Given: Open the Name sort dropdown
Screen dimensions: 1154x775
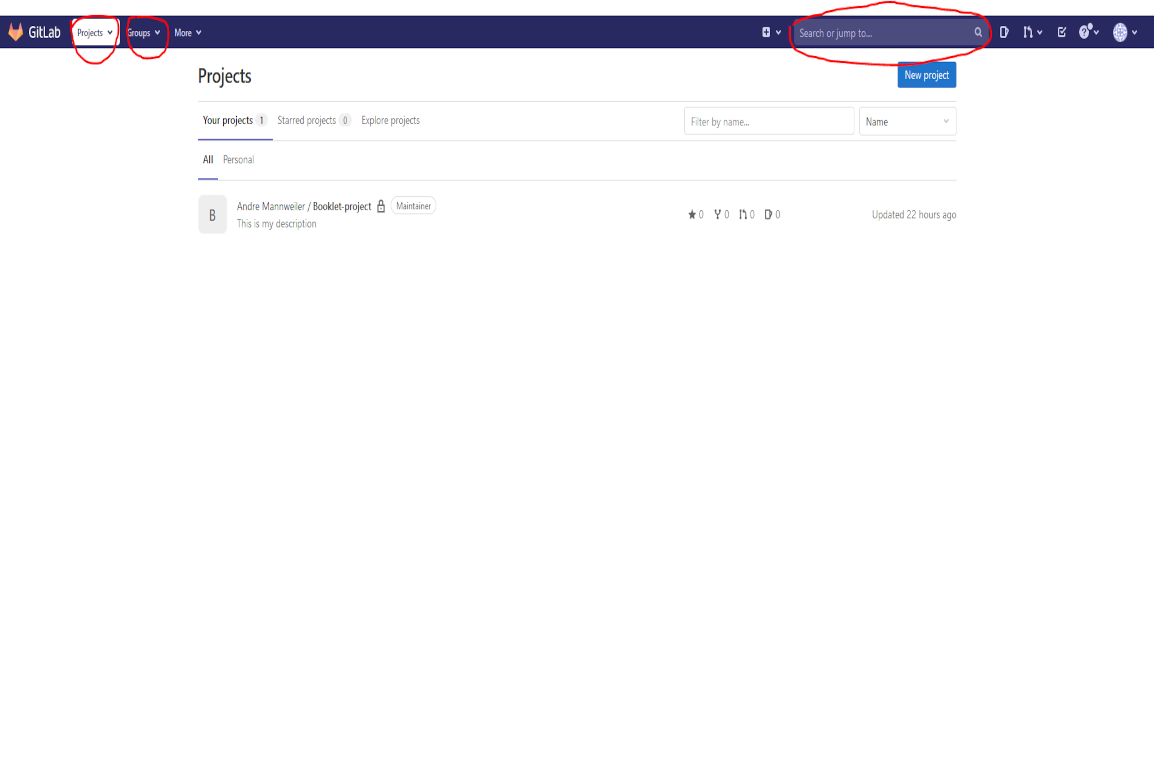Looking at the screenshot, I should pos(907,122).
